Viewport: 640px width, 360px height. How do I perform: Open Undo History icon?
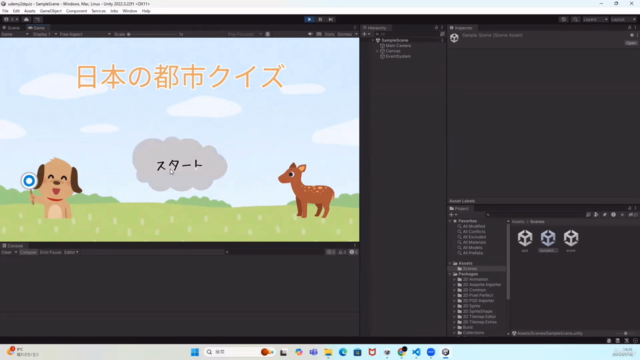(563, 19)
